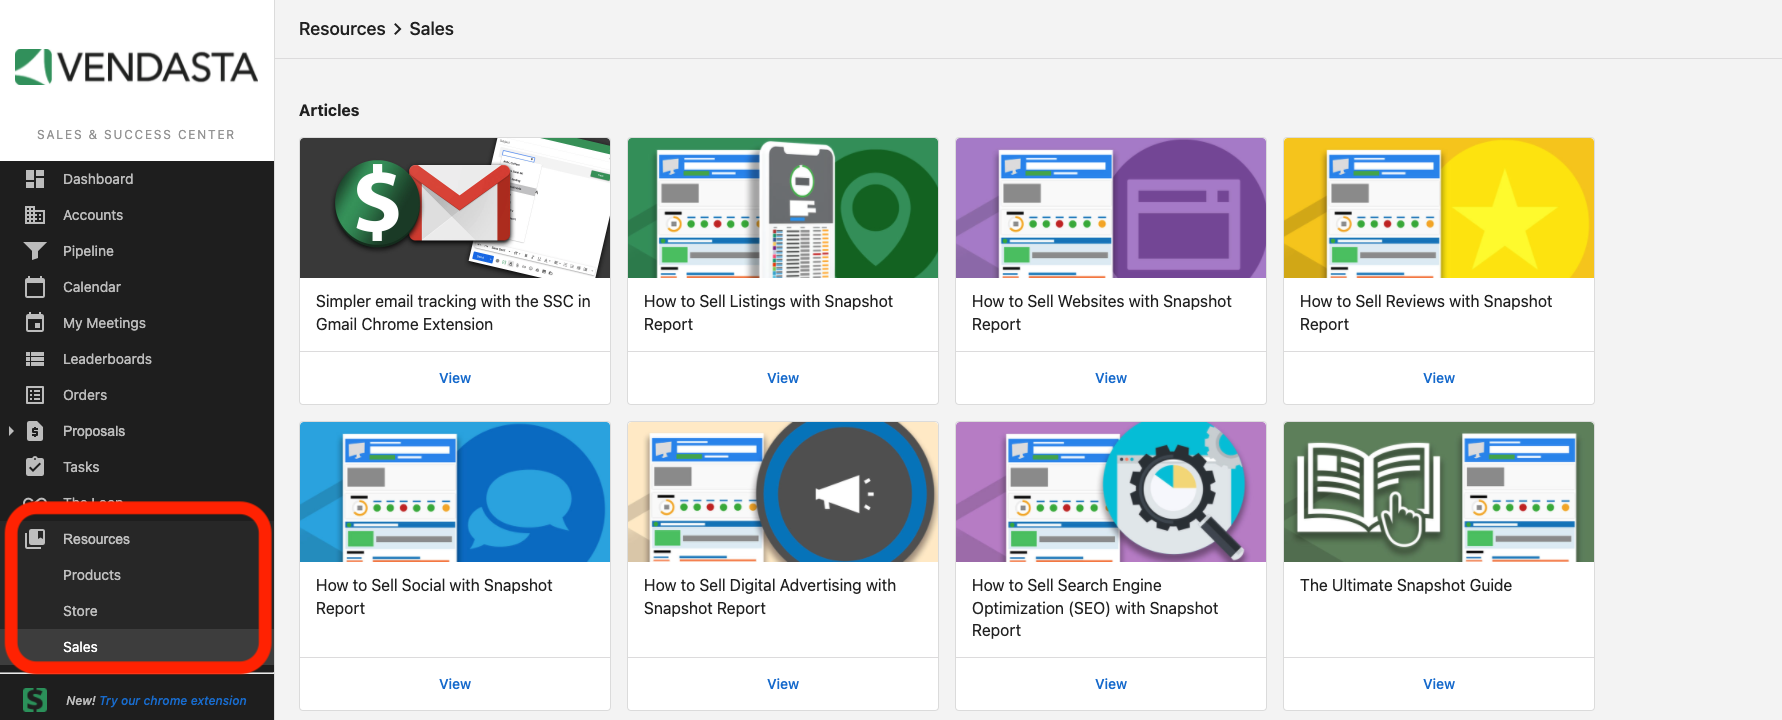Click the megaphone Digital Advertising thumbnail
Image resolution: width=1782 pixels, height=720 pixels.
click(x=783, y=492)
